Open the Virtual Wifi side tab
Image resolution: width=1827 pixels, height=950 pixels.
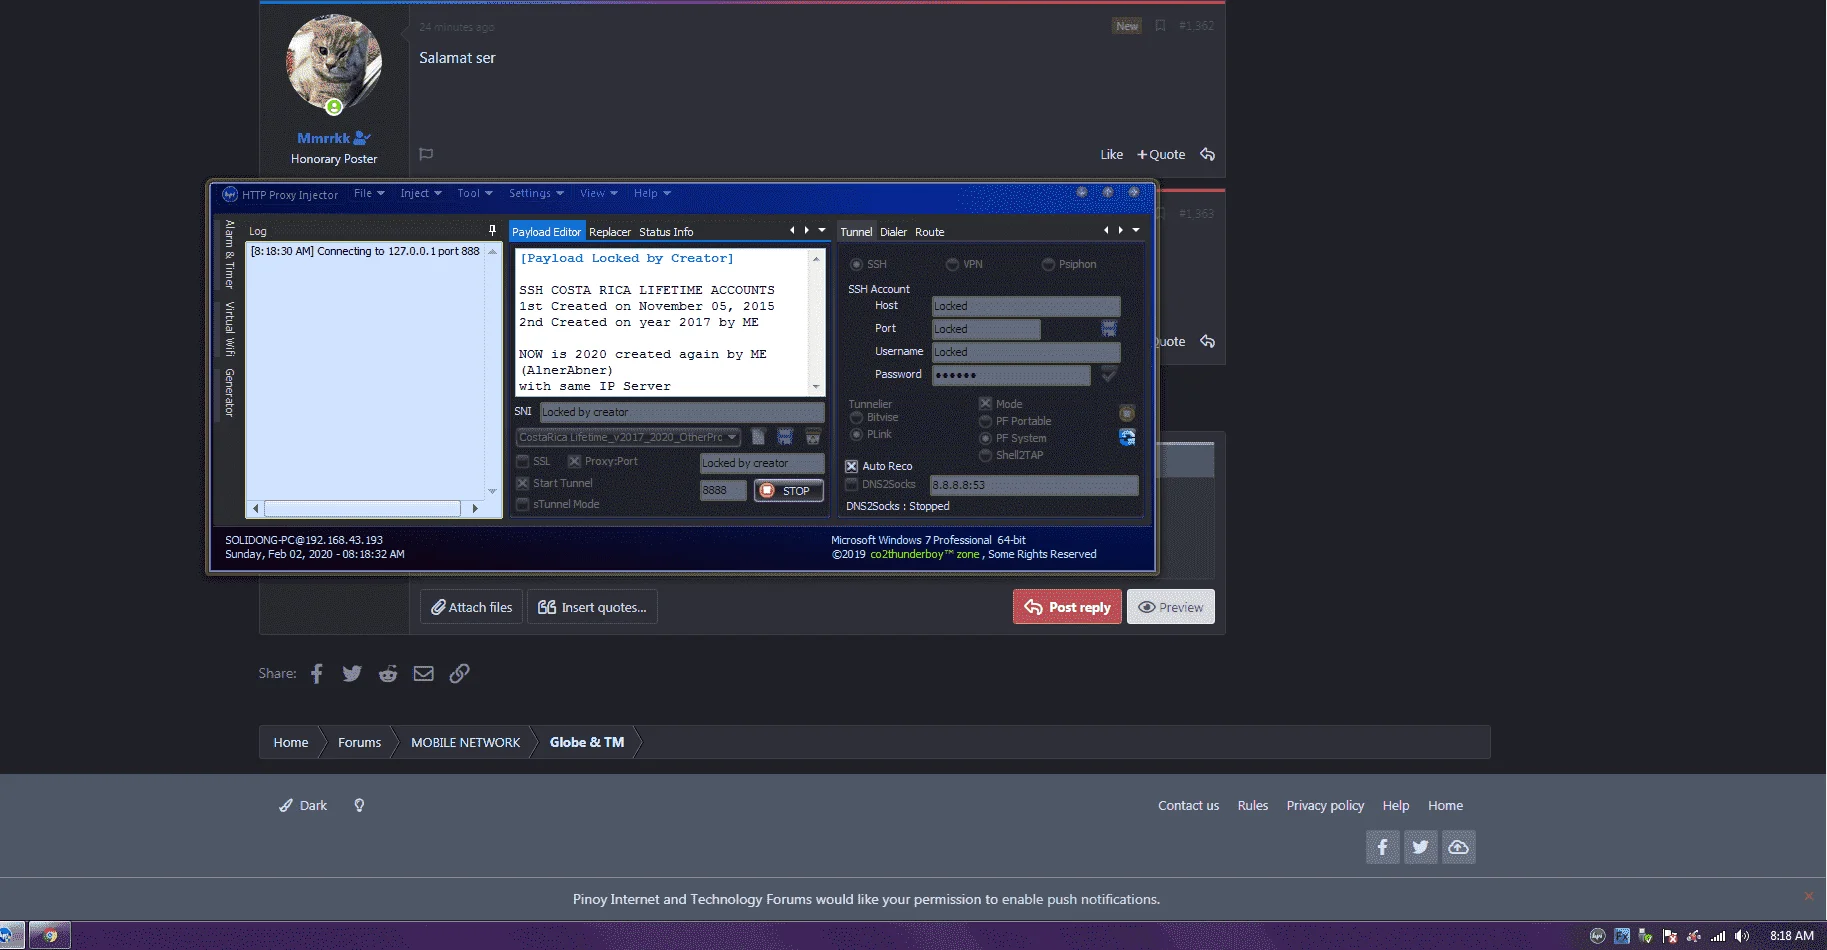(229, 329)
